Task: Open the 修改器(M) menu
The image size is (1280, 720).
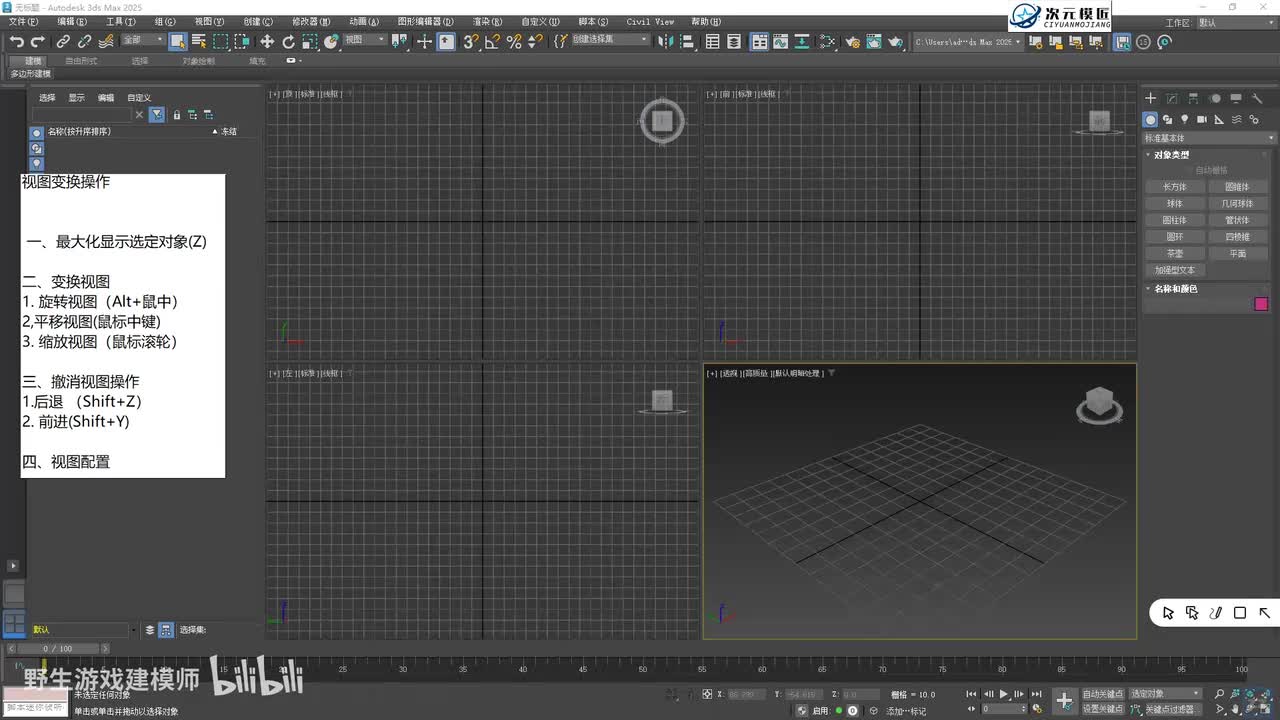Action: coord(311,21)
